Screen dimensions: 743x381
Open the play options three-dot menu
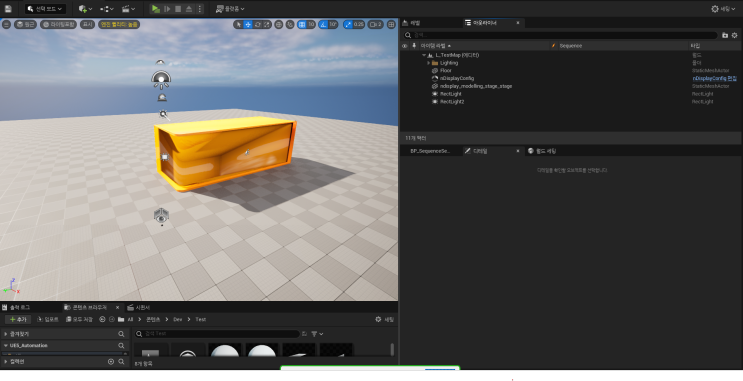(x=199, y=9)
